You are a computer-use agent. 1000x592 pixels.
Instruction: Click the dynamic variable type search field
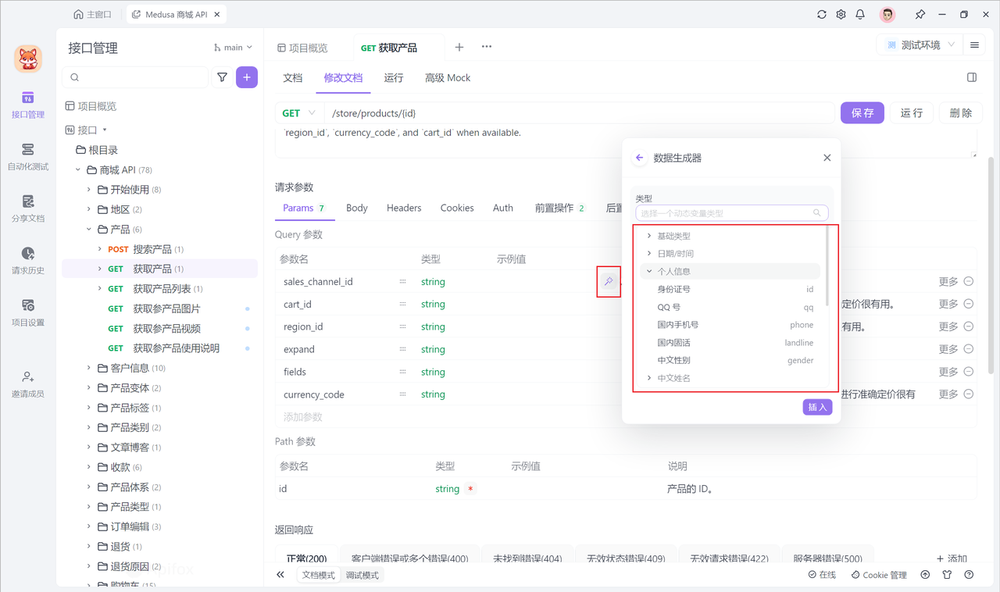pyautogui.click(x=730, y=212)
